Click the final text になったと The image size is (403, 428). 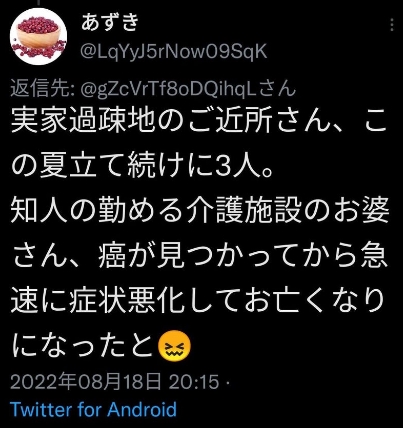tap(84, 347)
